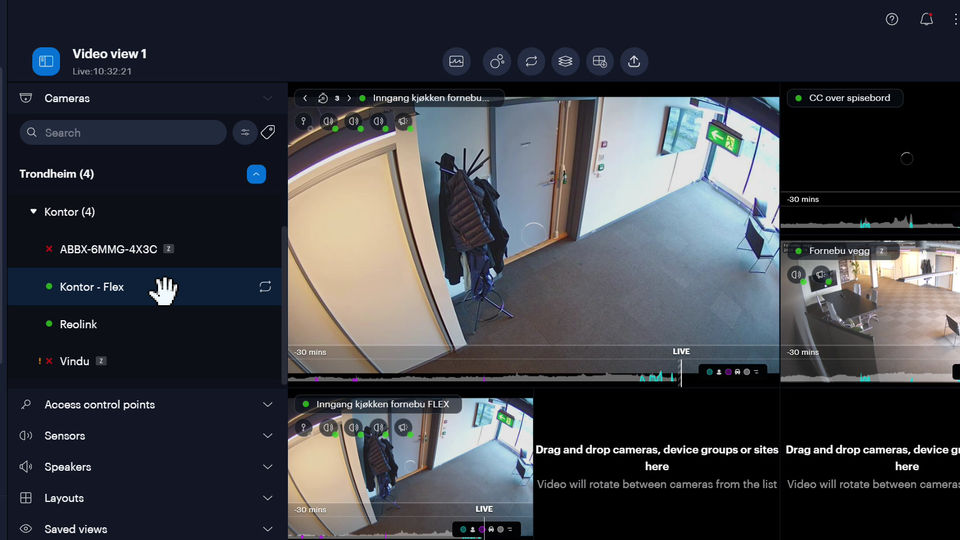
Task: Open the stacked layers icon in top toolbar
Action: pyautogui.click(x=565, y=61)
